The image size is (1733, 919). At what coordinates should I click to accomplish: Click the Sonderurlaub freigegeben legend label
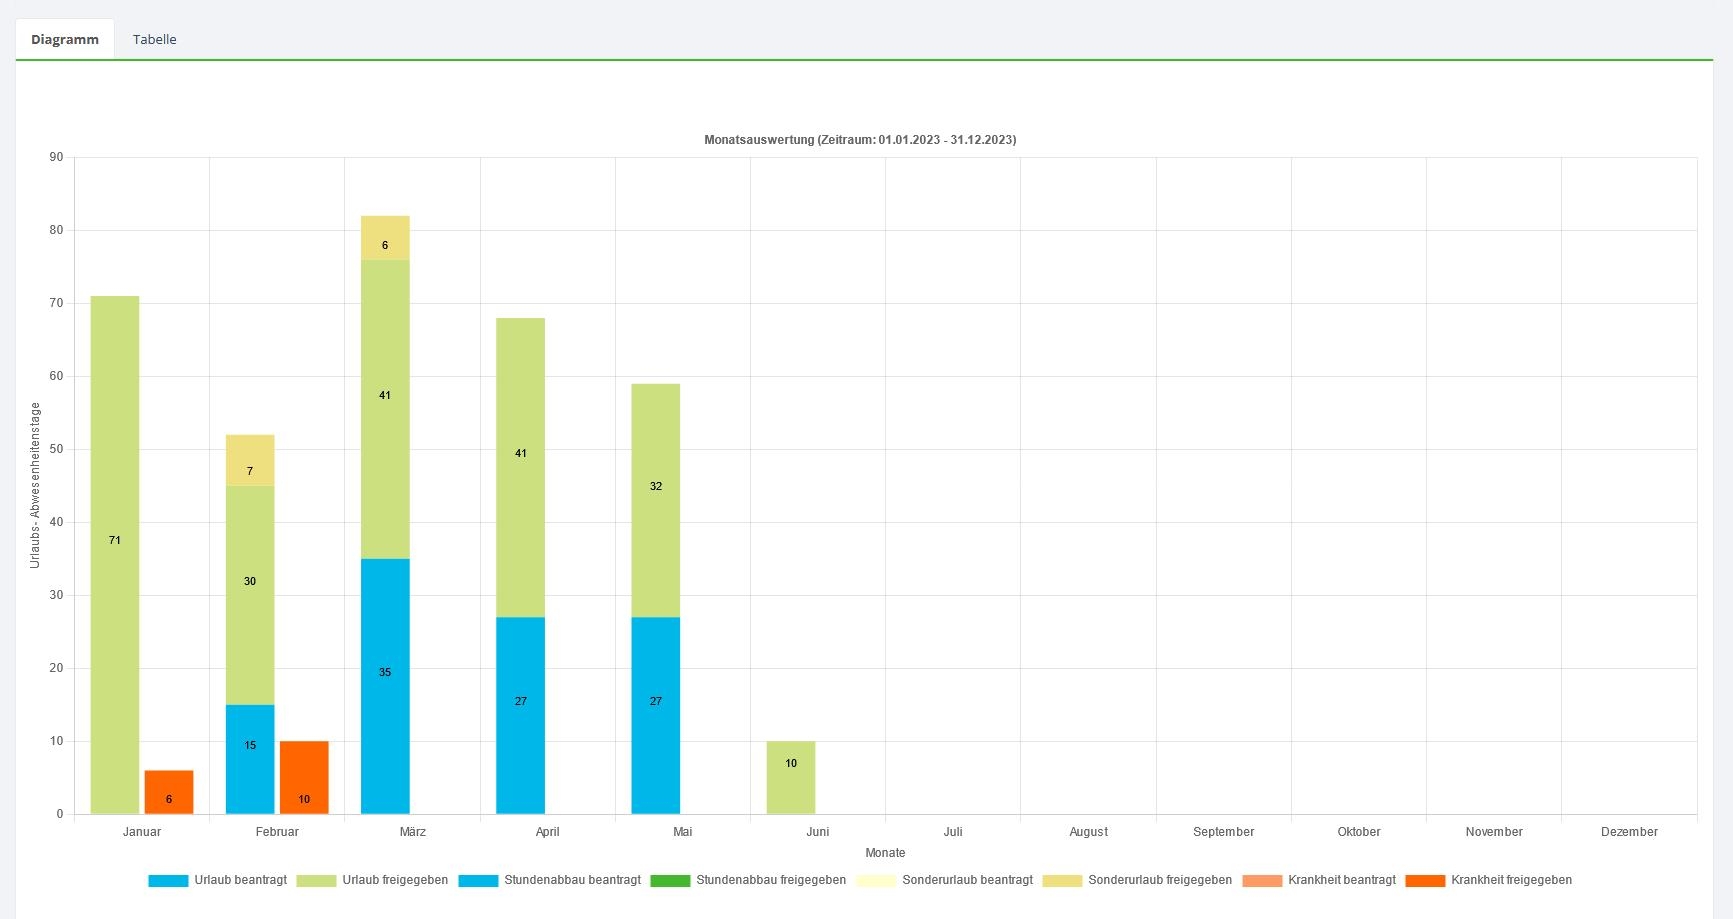tap(1160, 880)
